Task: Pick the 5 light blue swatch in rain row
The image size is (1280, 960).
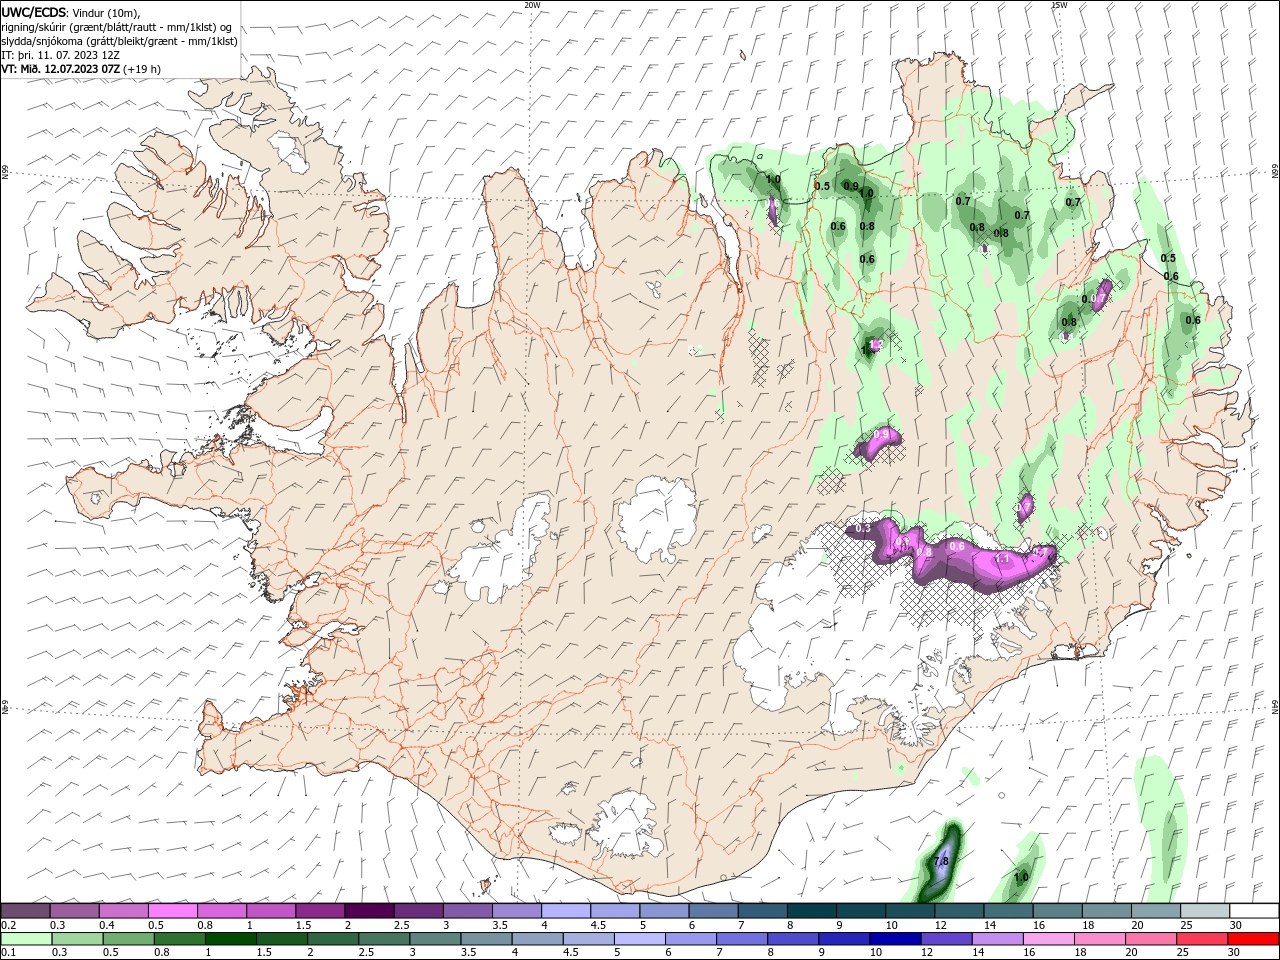Action: [x=640, y=939]
